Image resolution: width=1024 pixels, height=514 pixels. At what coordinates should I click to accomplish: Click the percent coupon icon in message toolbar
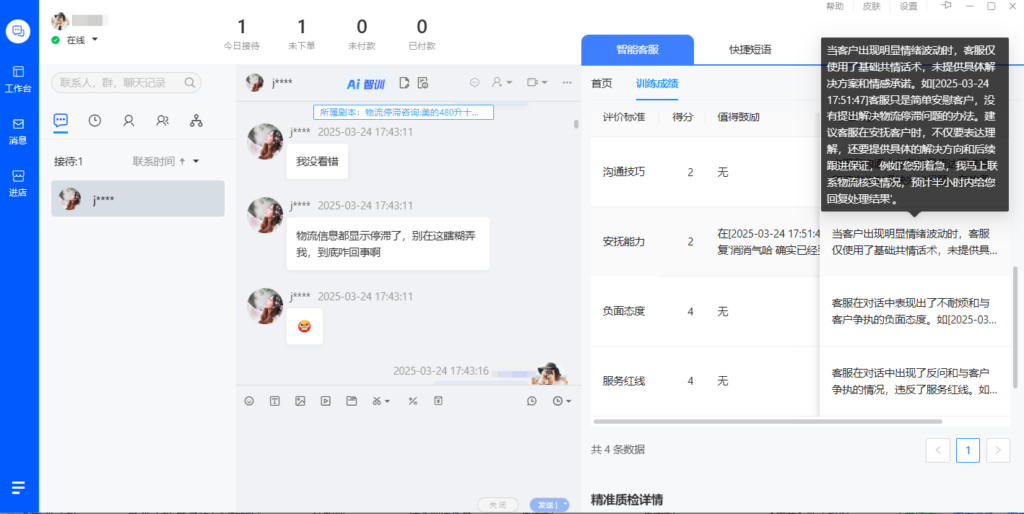pos(413,401)
